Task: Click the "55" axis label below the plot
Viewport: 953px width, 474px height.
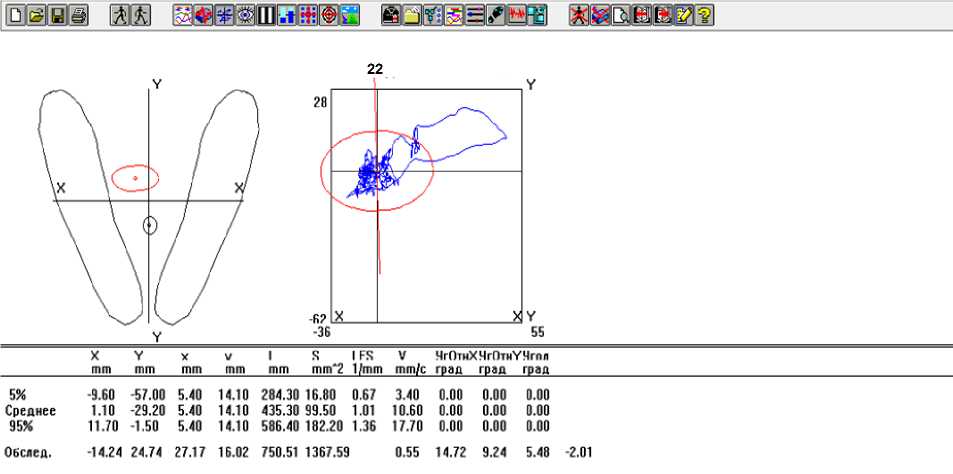Action: click(x=538, y=332)
